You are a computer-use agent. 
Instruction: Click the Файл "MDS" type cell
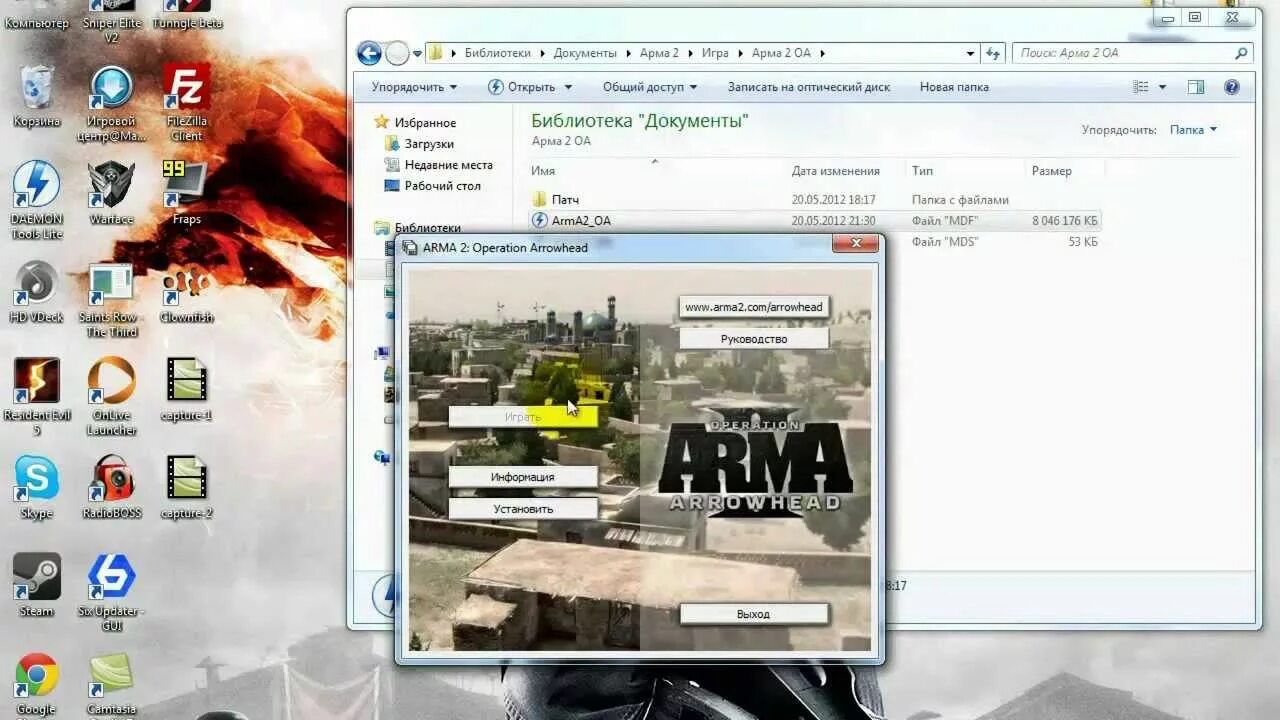945,242
